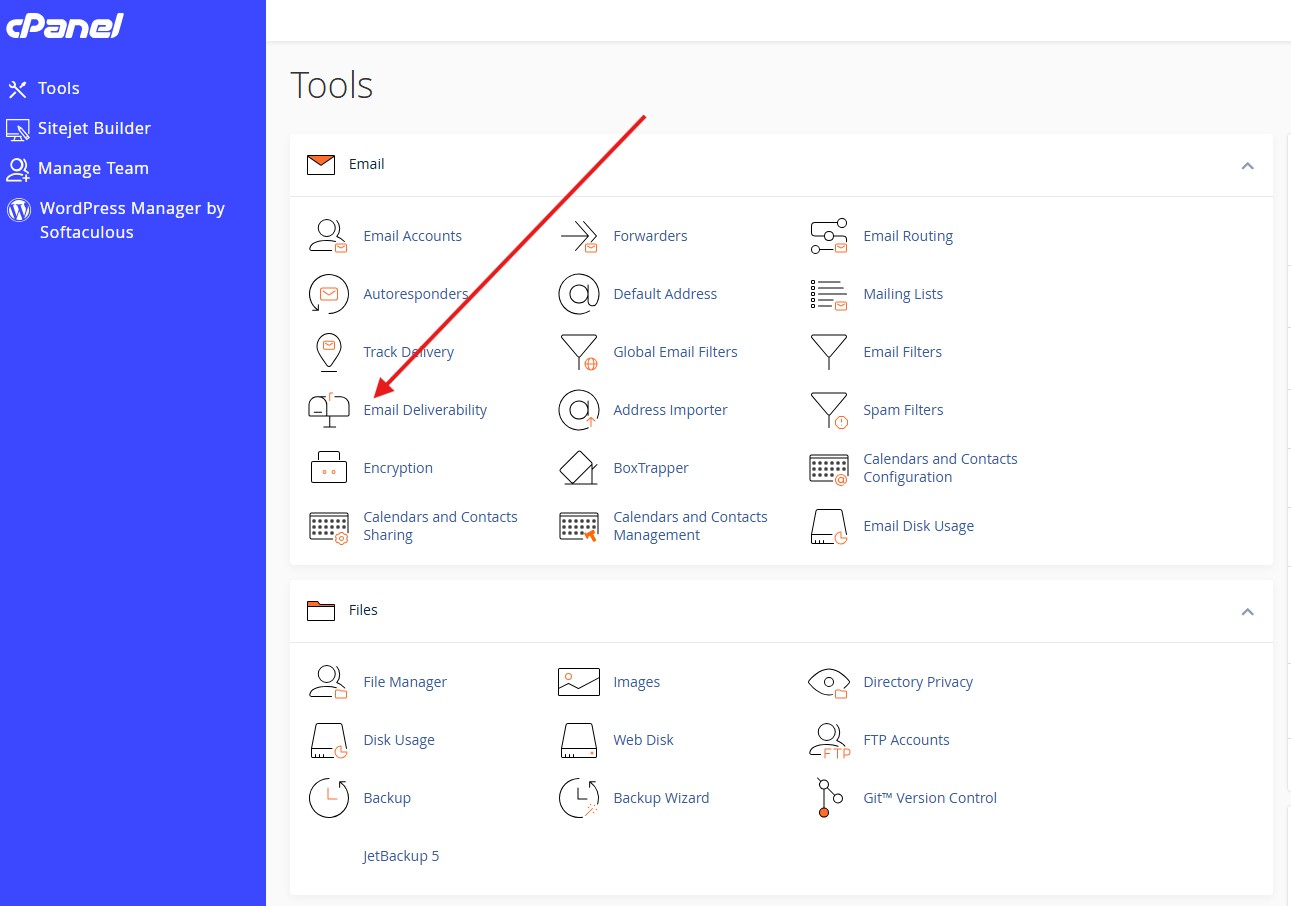Open the Disk Usage drive icon
The height and width of the screenshot is (906, 1291).
pyautogui.click(x=328, y=740)
